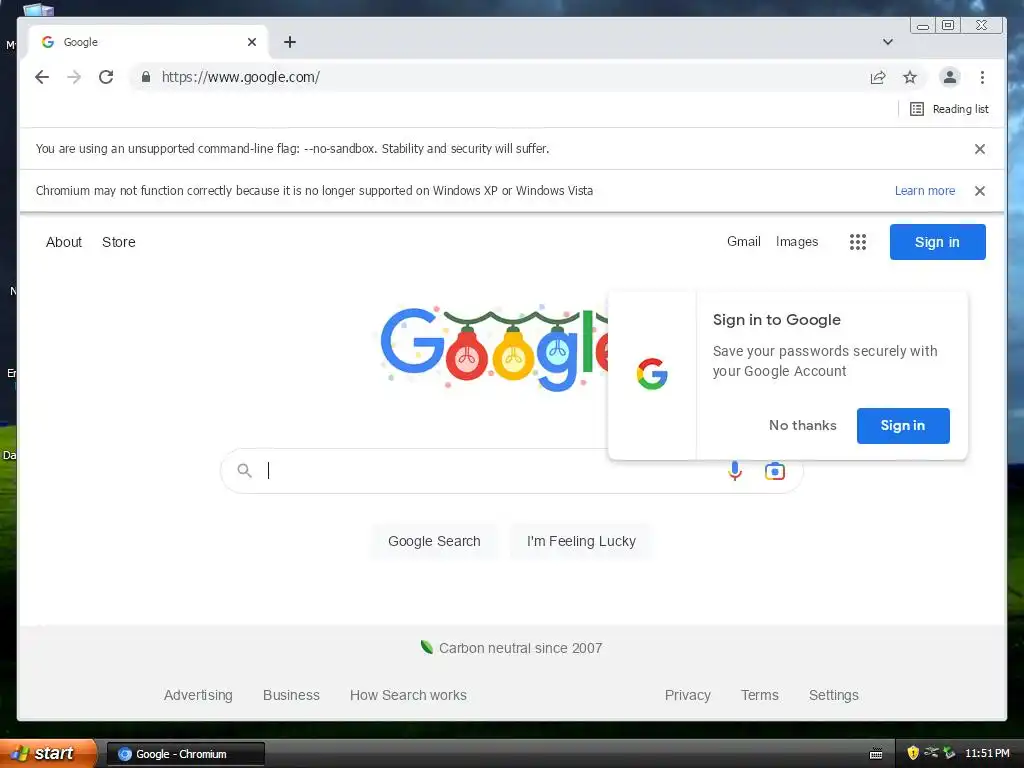Click Sign in inside the popup
Image resolution: width=1024 pixels, height=768 pixels.
coord(903,426)
